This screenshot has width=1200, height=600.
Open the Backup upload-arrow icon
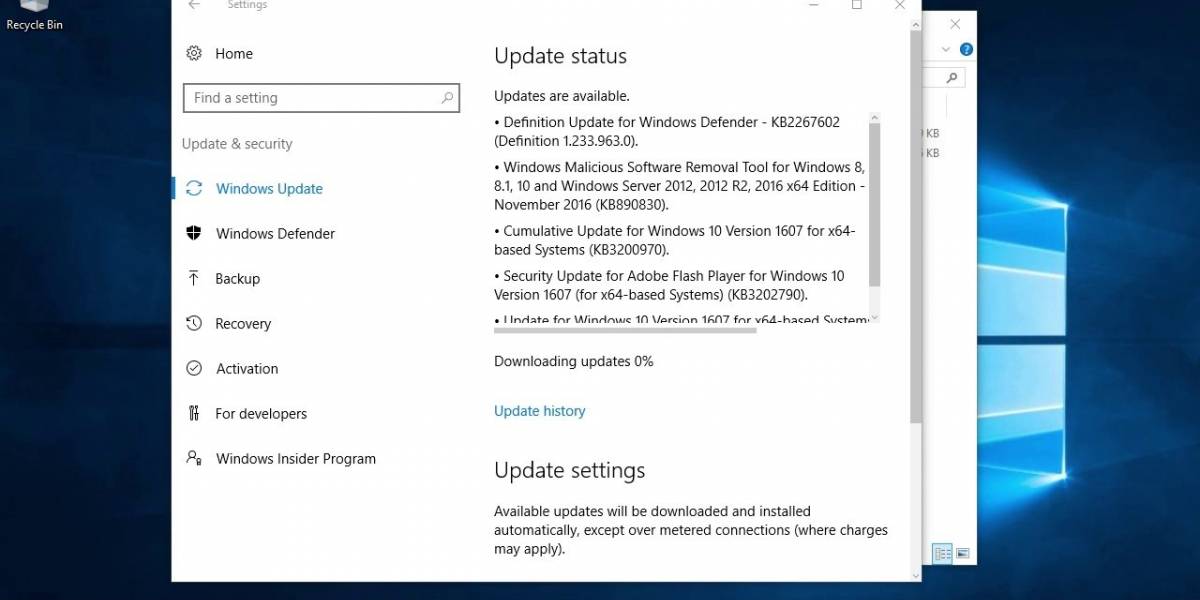[194, 278]
